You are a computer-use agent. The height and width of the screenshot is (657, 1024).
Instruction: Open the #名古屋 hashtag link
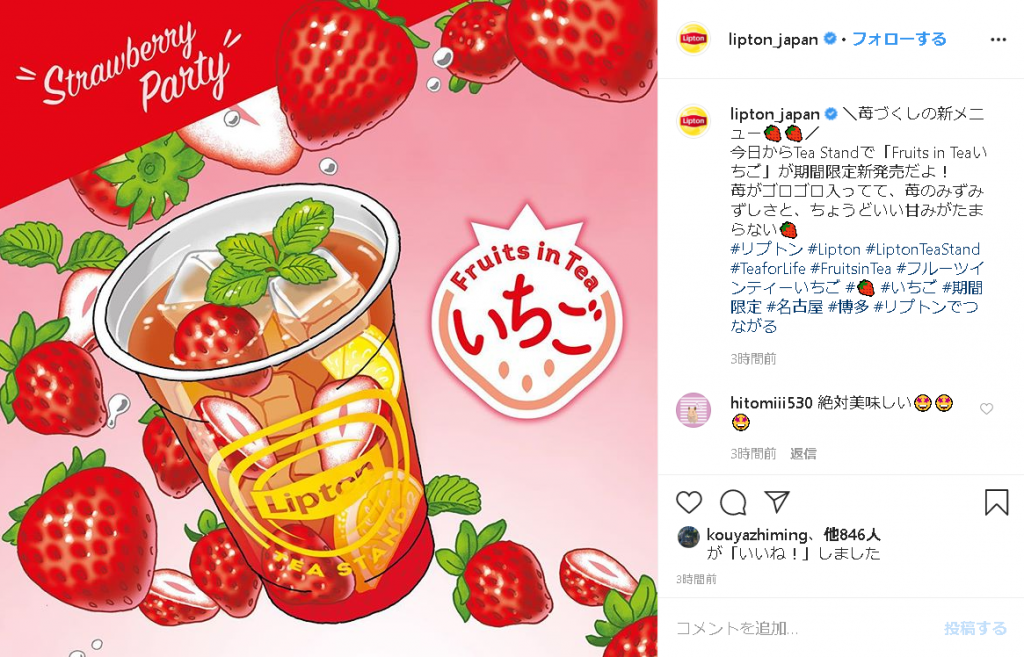[794, 306]
